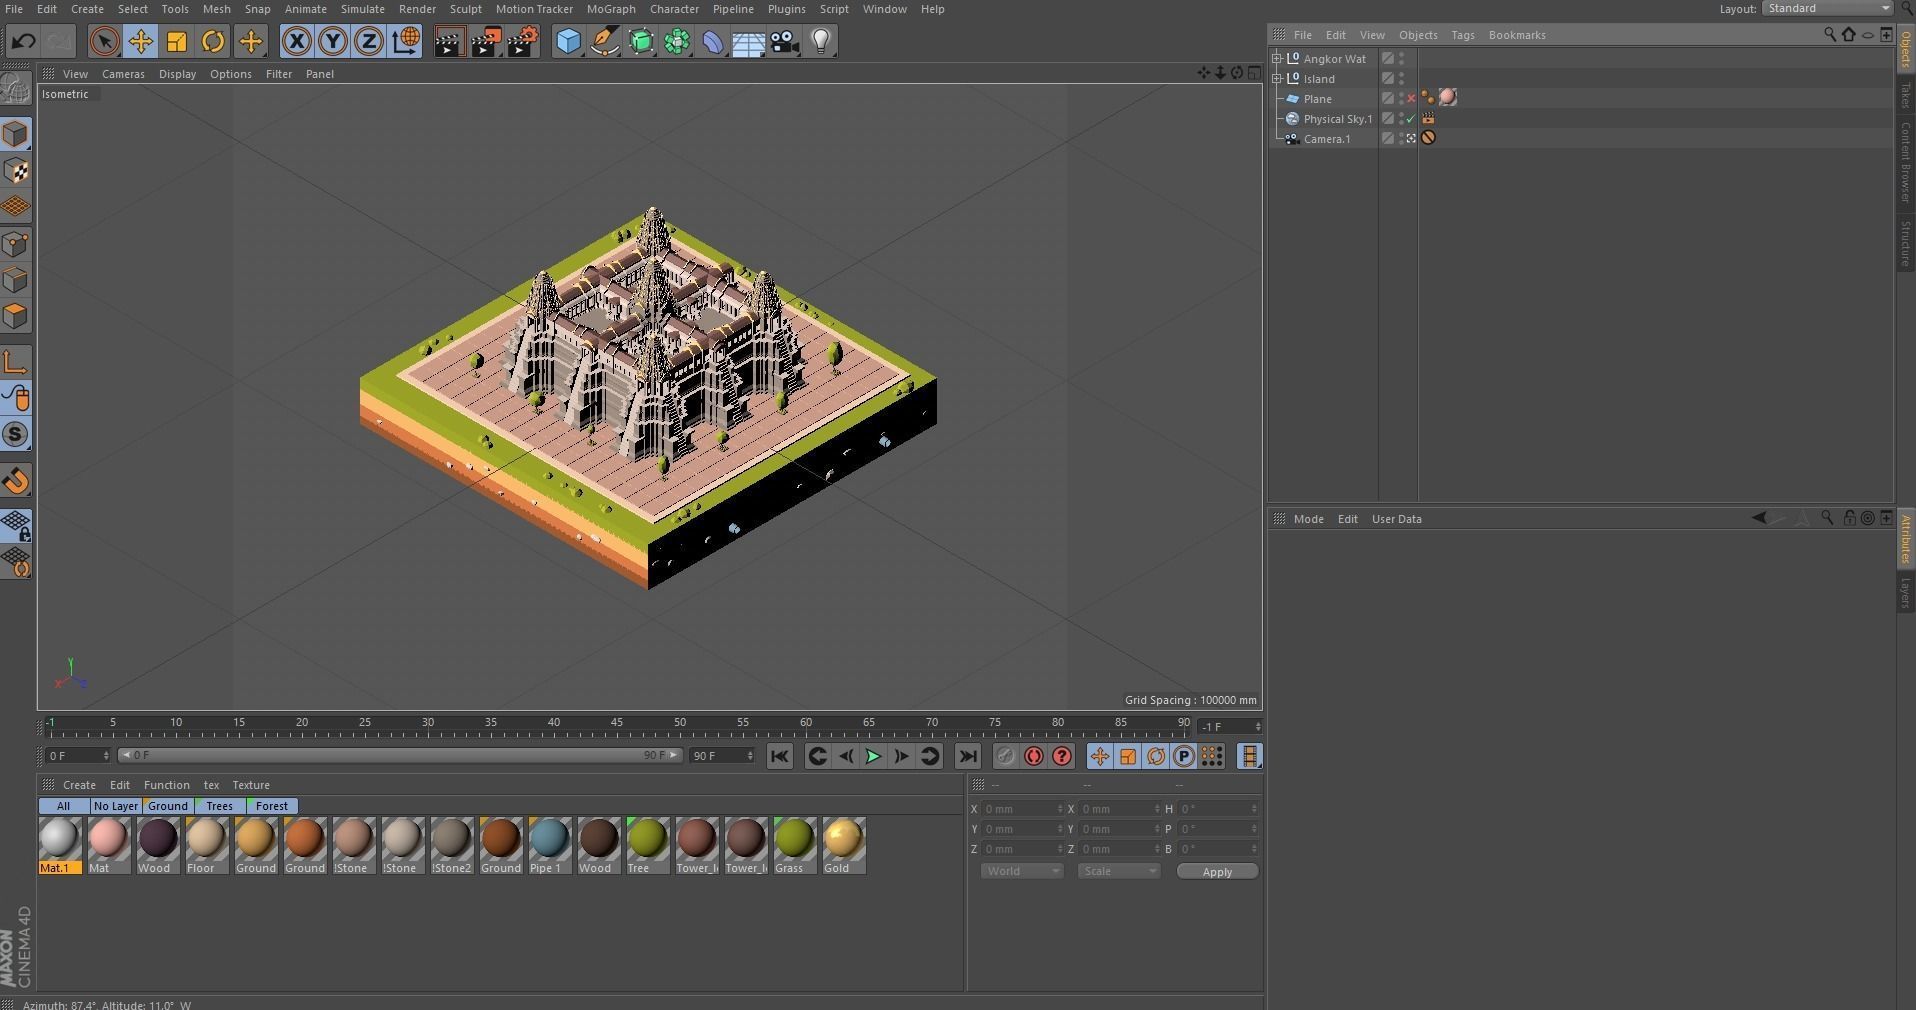Open the Layout dropdown

coord(1828,8)
